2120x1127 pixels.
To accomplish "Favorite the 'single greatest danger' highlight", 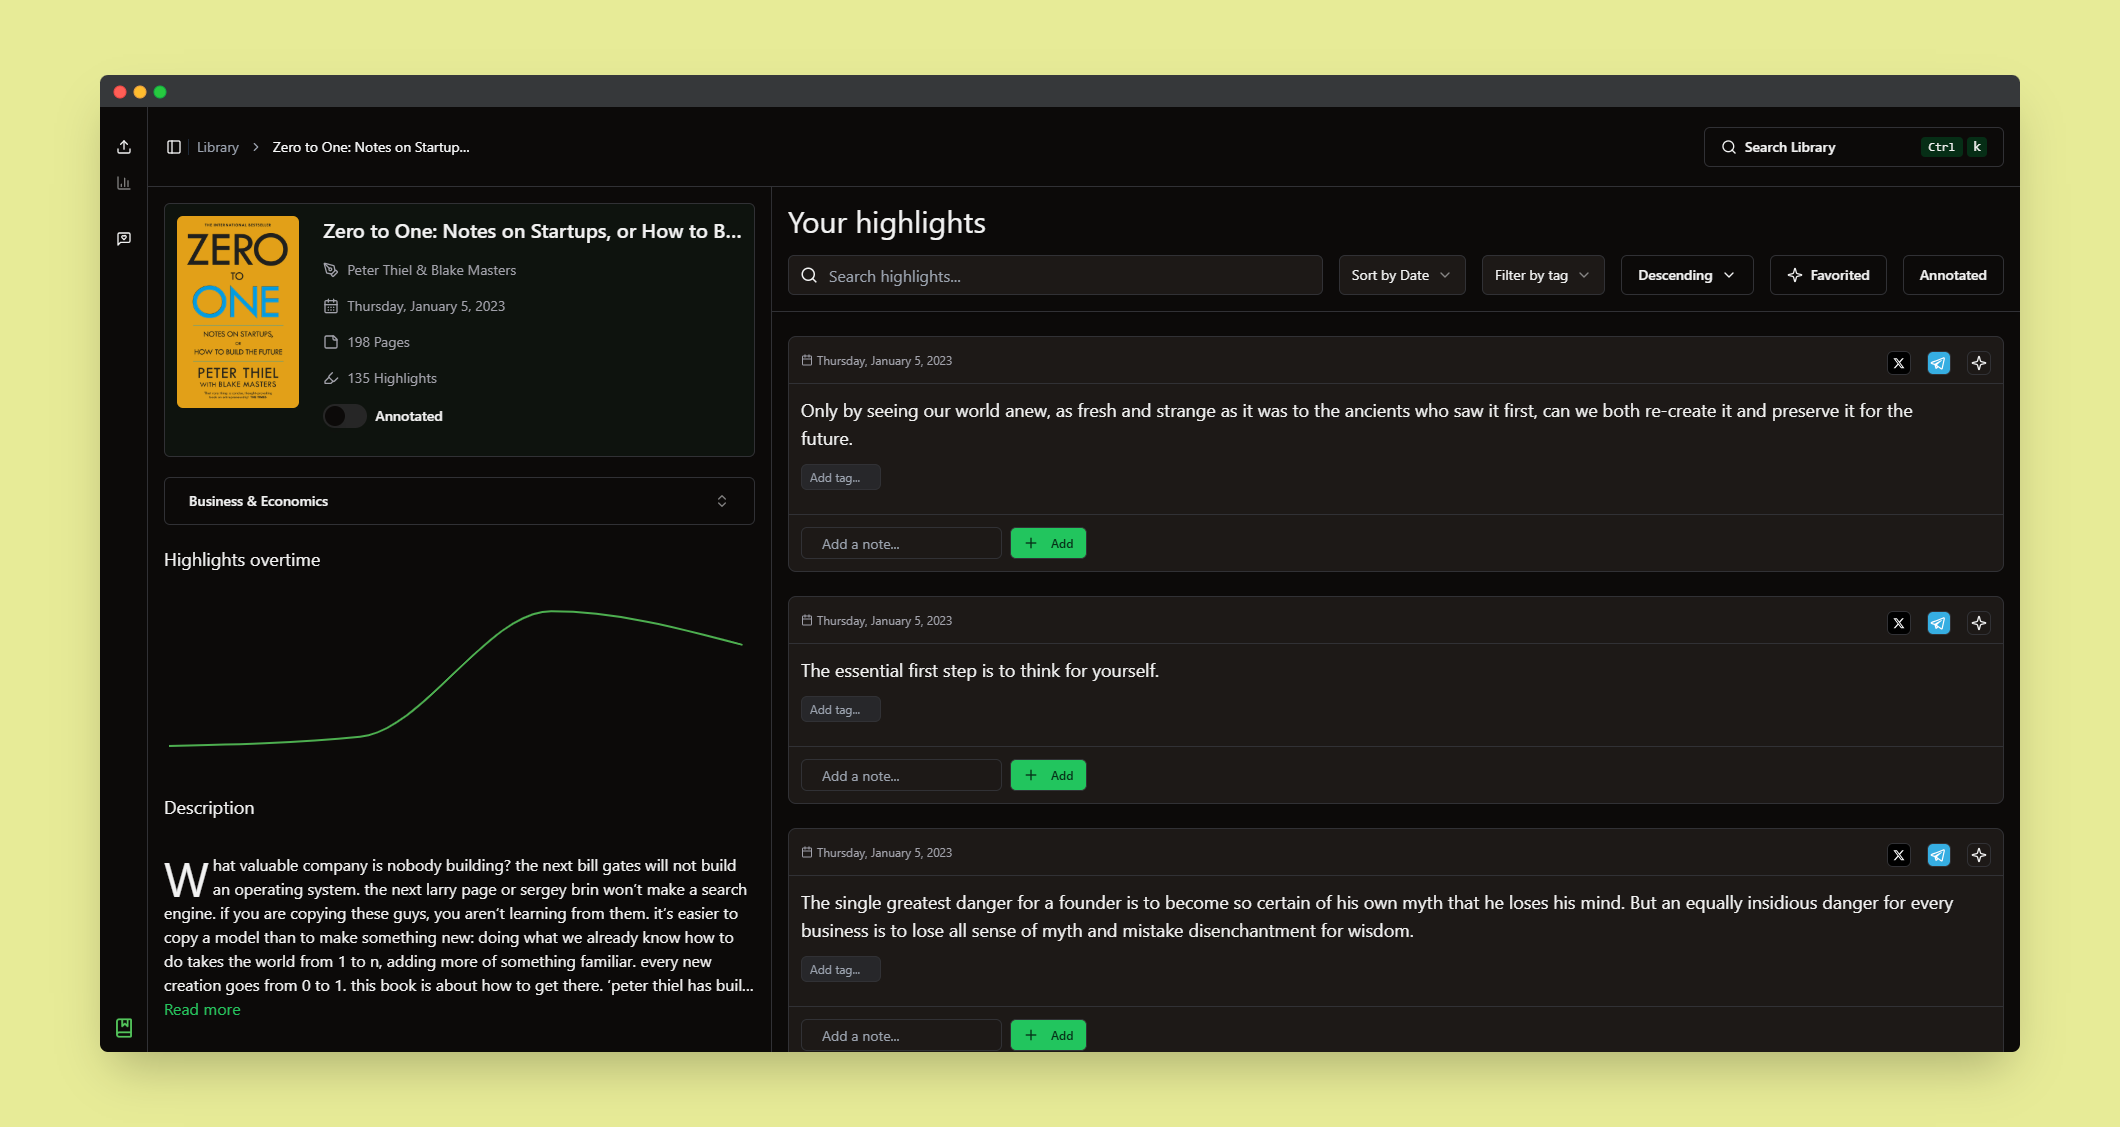I will tap(1979, 855).
